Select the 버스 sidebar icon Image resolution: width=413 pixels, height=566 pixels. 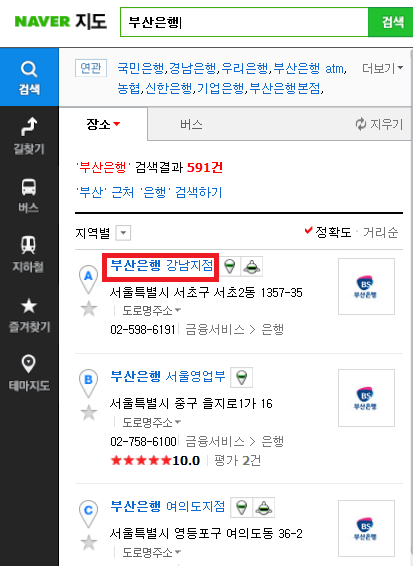(29, 195)
